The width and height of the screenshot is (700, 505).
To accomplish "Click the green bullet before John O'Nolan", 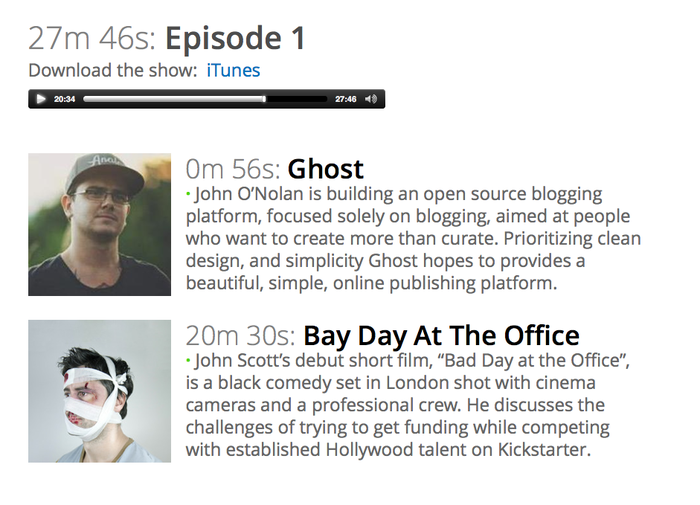I will tap(188, 194).
